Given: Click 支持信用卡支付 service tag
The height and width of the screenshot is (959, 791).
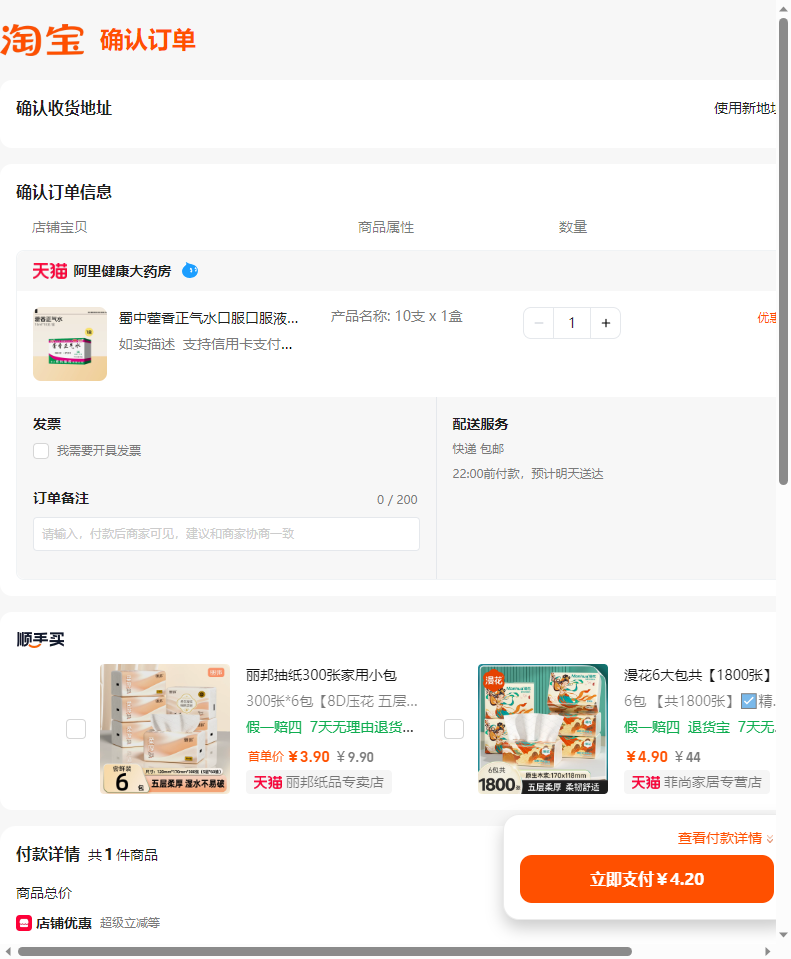Looking at the screenshot, I should pos(237,344).
